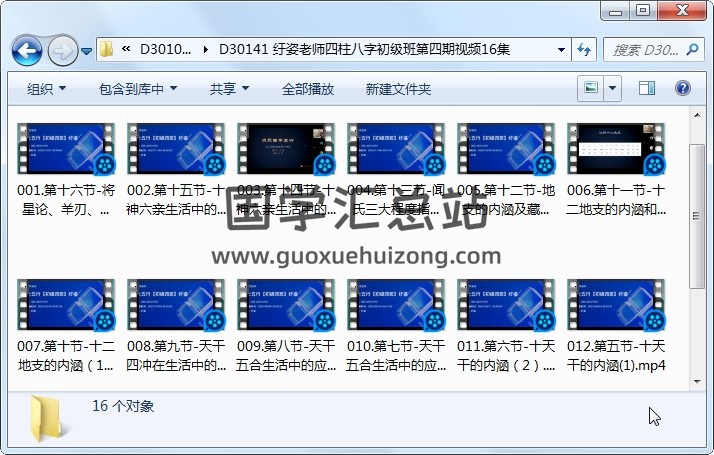Select the video thumbnail 001.第十六节

66,148
